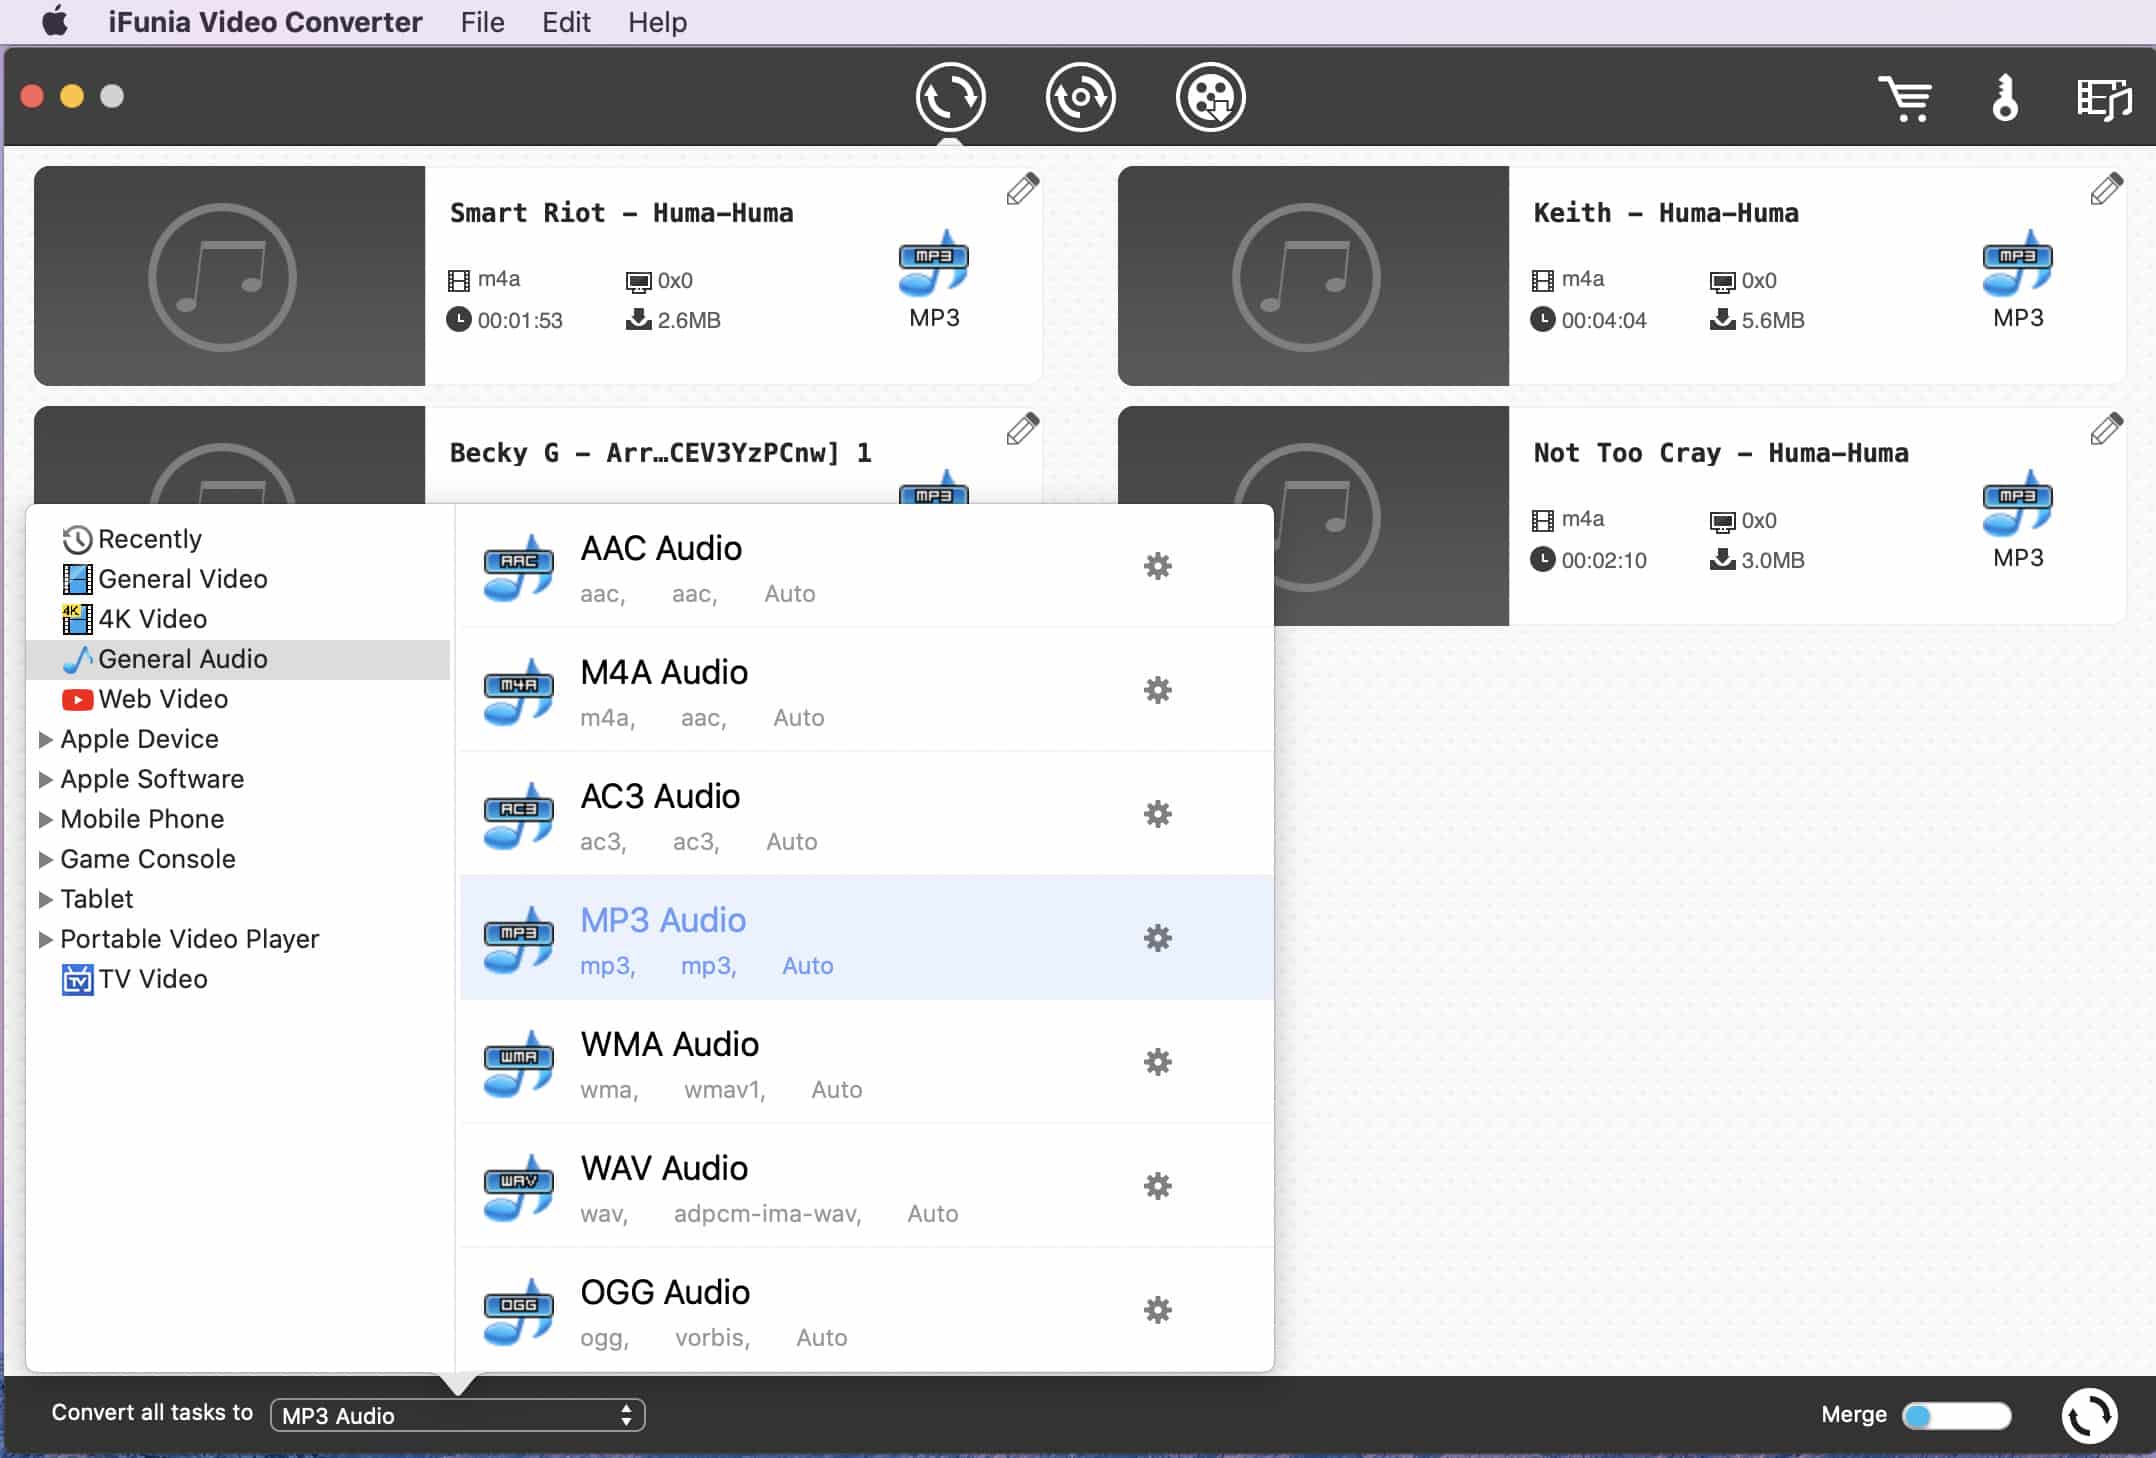Expand the Mobile Phone category
Screen dimensions: 2156x1458
[45, 819]
